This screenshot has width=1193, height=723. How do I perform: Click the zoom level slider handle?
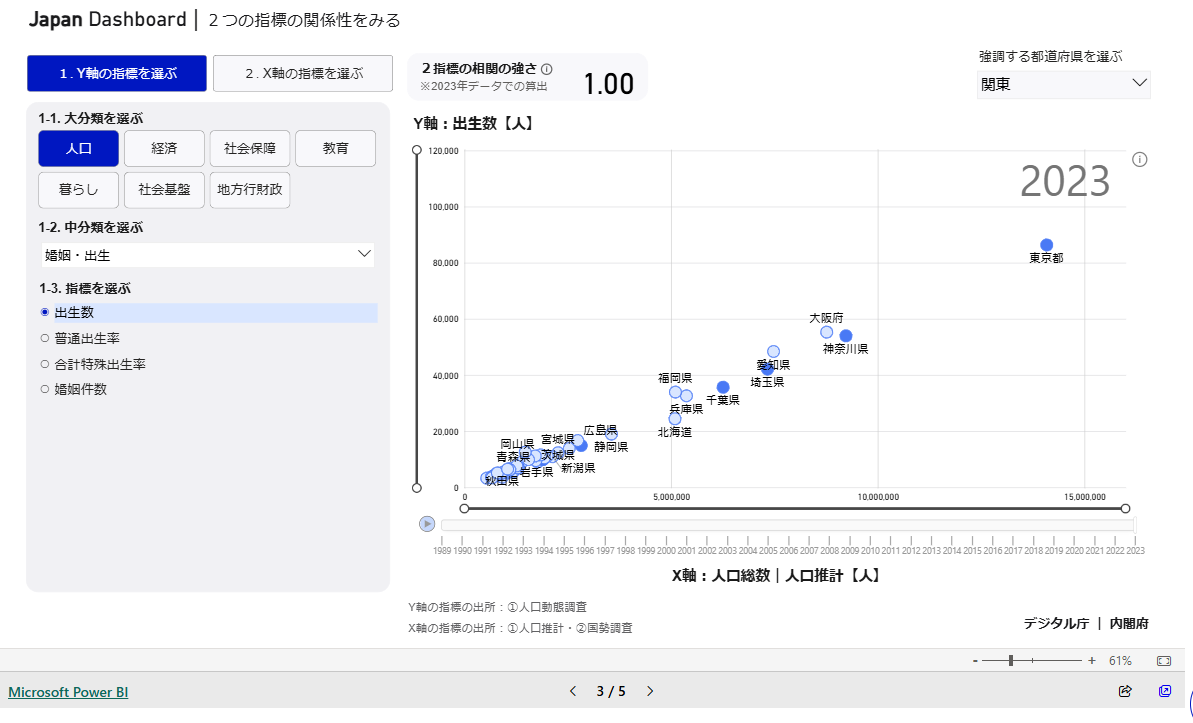coord(1010,661)
